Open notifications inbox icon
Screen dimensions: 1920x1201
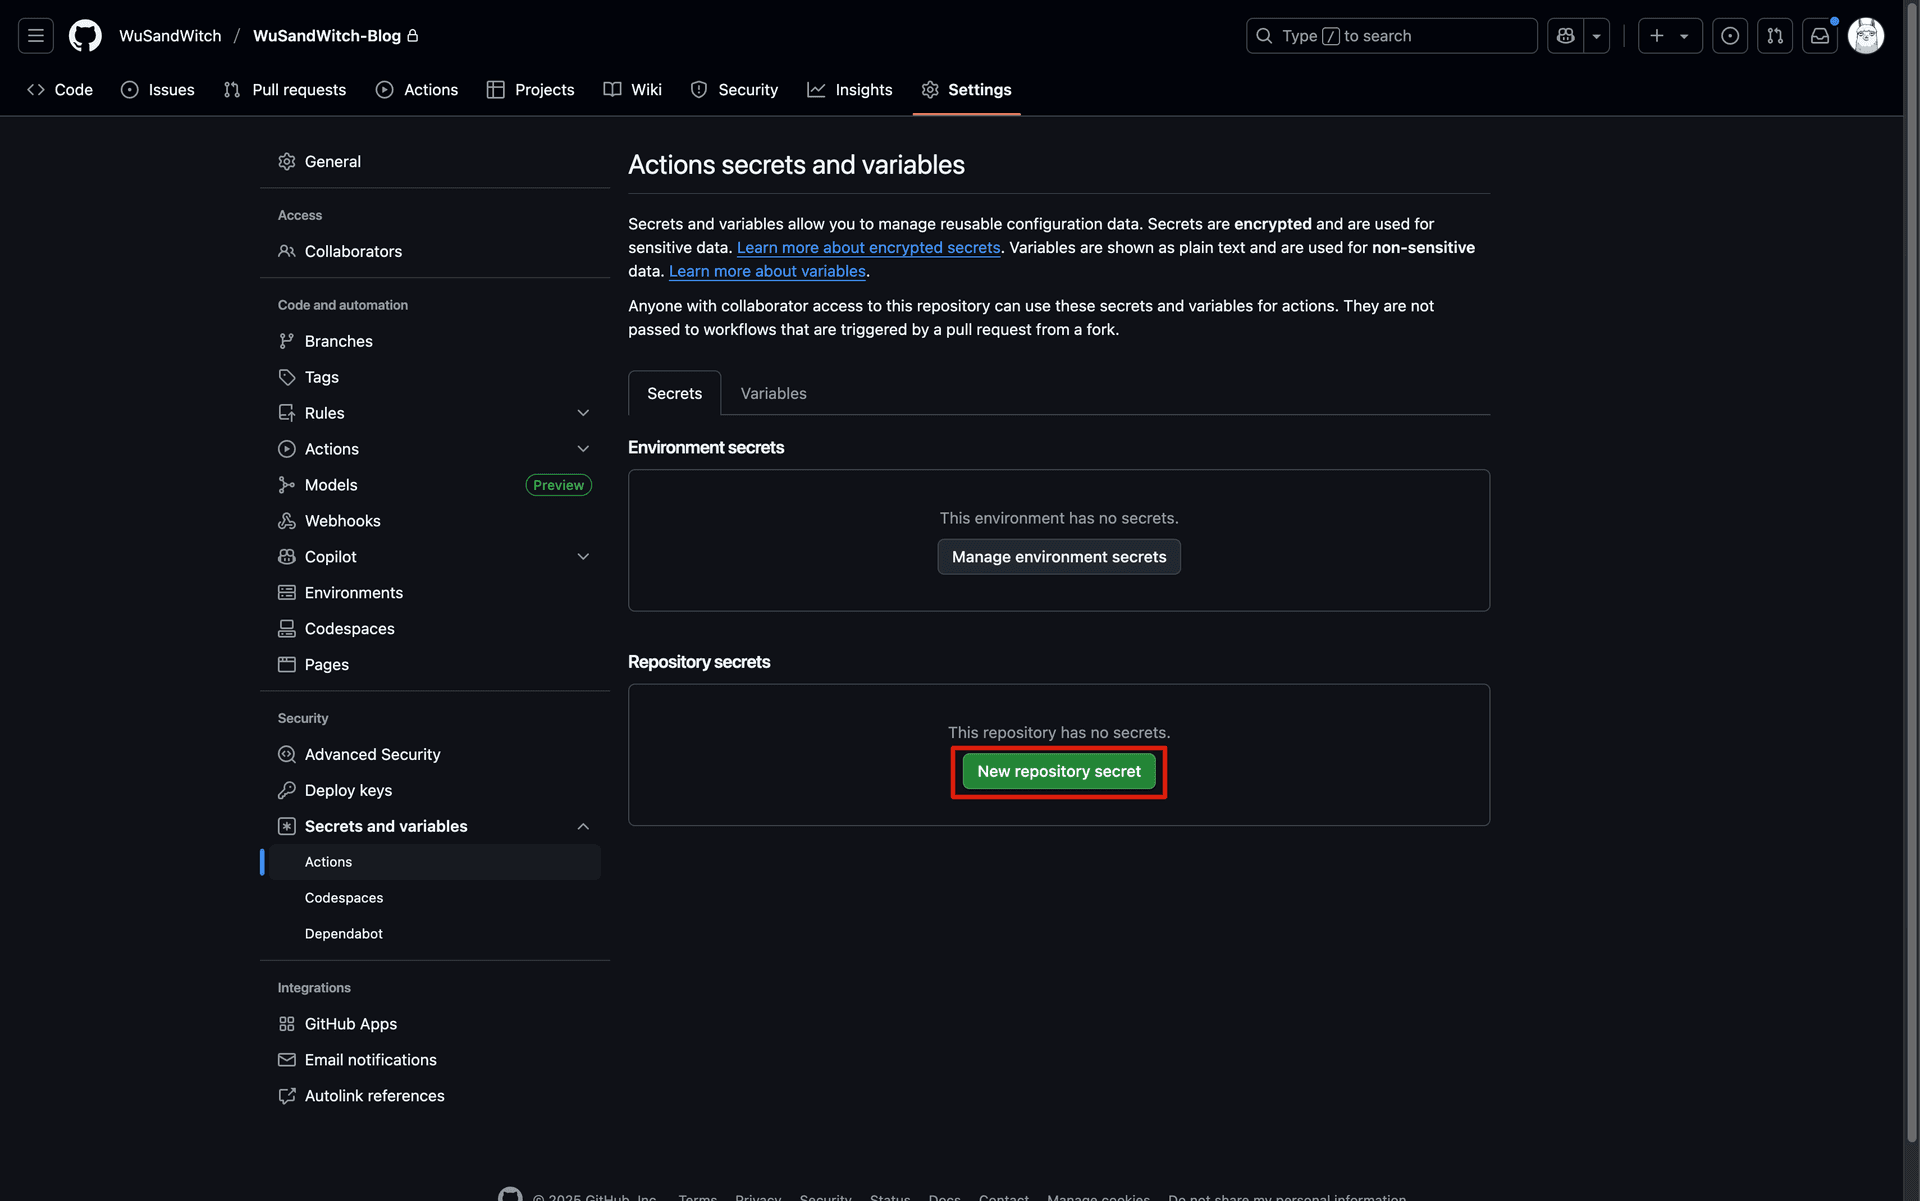pyautogui.click(x=1820, y=36)
